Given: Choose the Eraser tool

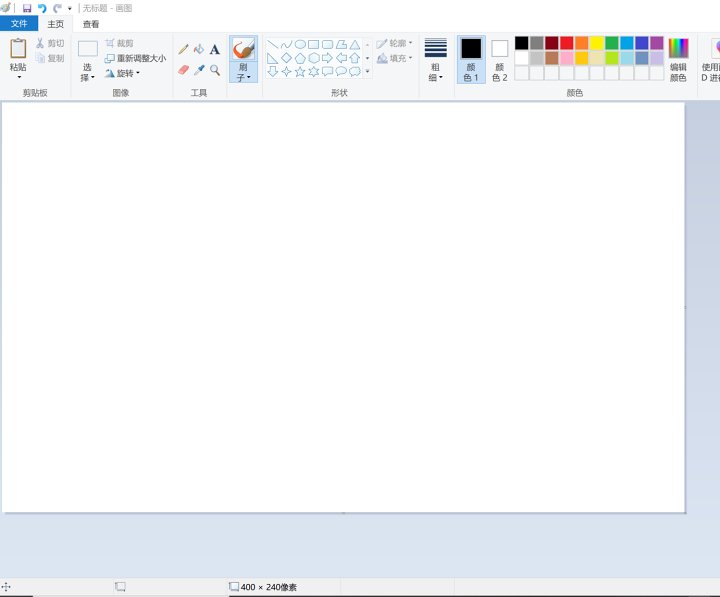Looking at the screenshot, I should 183,70.
